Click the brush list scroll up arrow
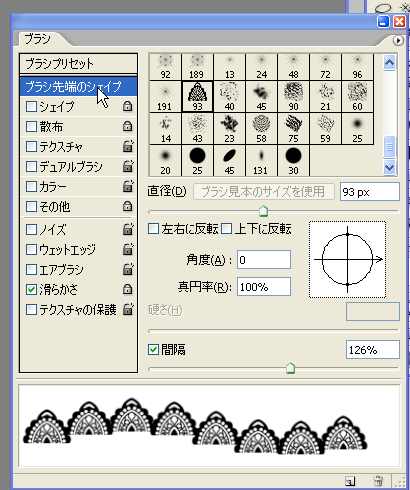The width and height of the screenshot is (410, 490). 390,62
